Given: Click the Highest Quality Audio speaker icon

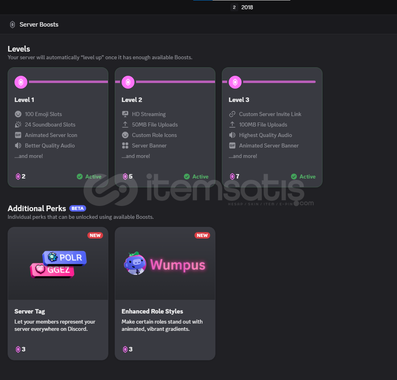Looking at the screenshot, I should pyautogui.click(x=232, y=135).
